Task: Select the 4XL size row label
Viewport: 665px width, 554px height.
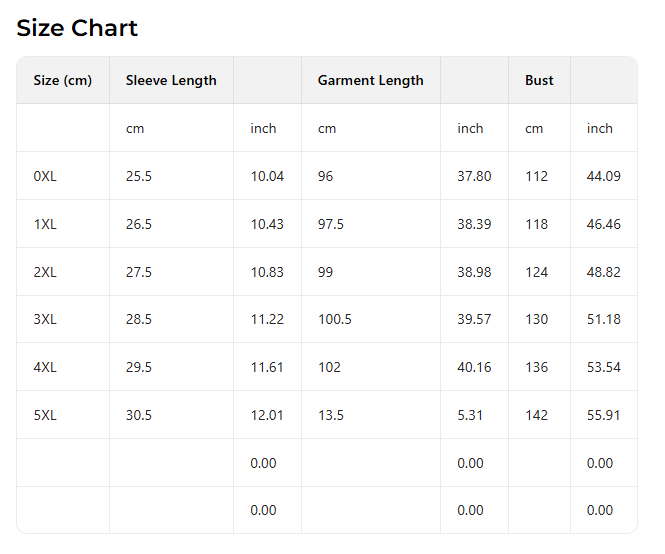Action: pyautogui.click(x=45, y=367)
